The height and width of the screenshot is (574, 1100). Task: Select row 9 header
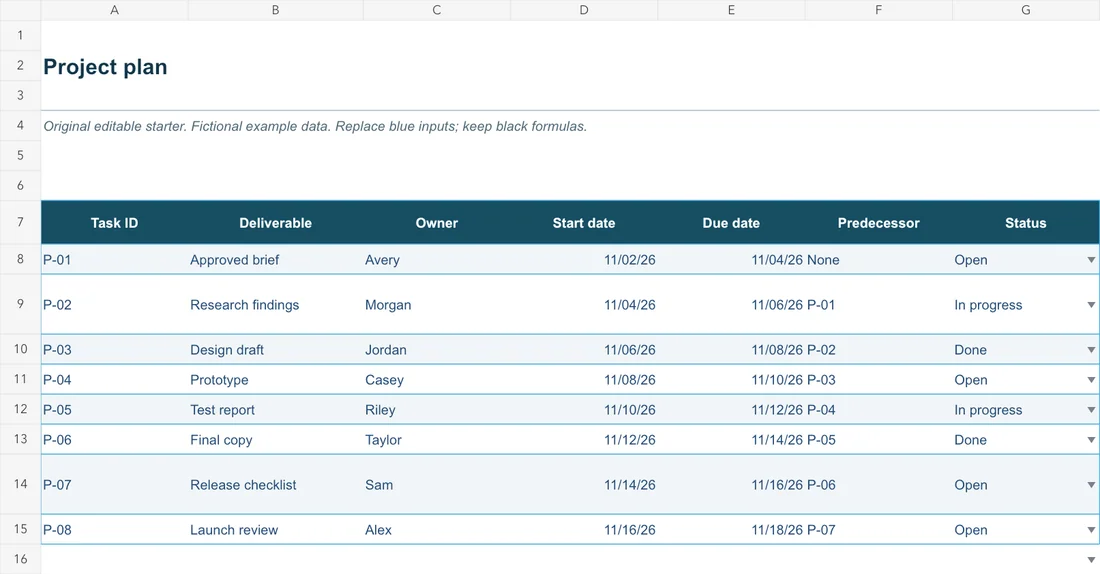pyautogui.click(x=20, y=305)
